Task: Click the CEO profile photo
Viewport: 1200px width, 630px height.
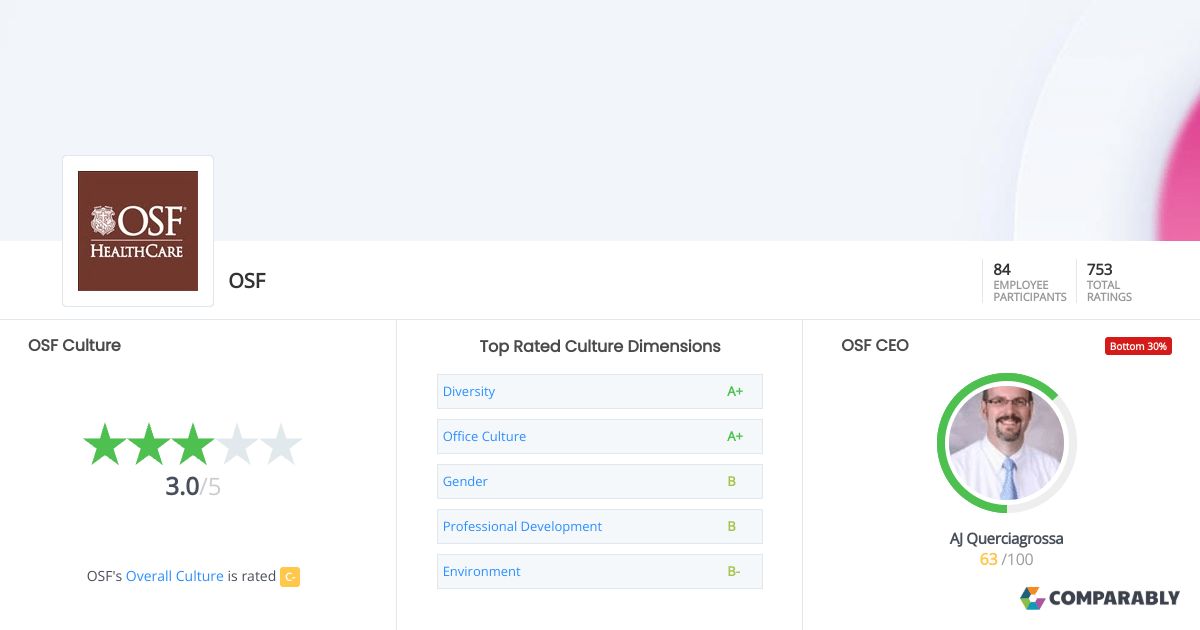Action: (1006, 443)
